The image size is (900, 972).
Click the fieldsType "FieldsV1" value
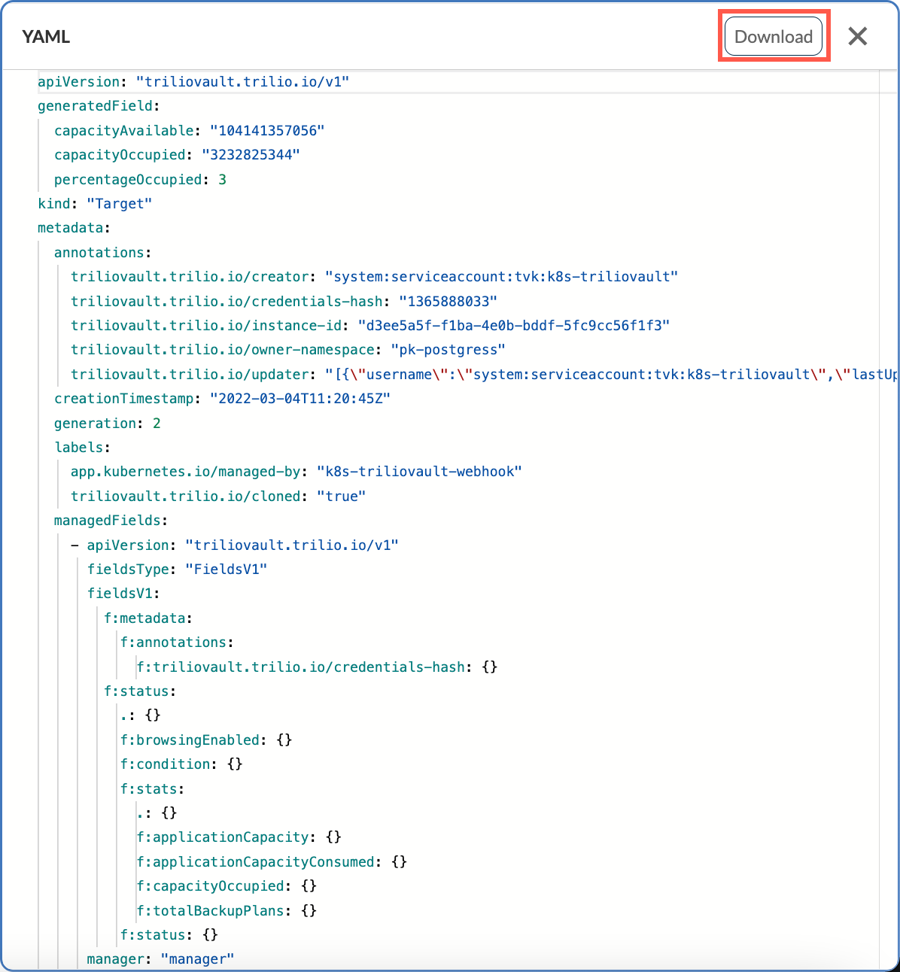(226, 570)
